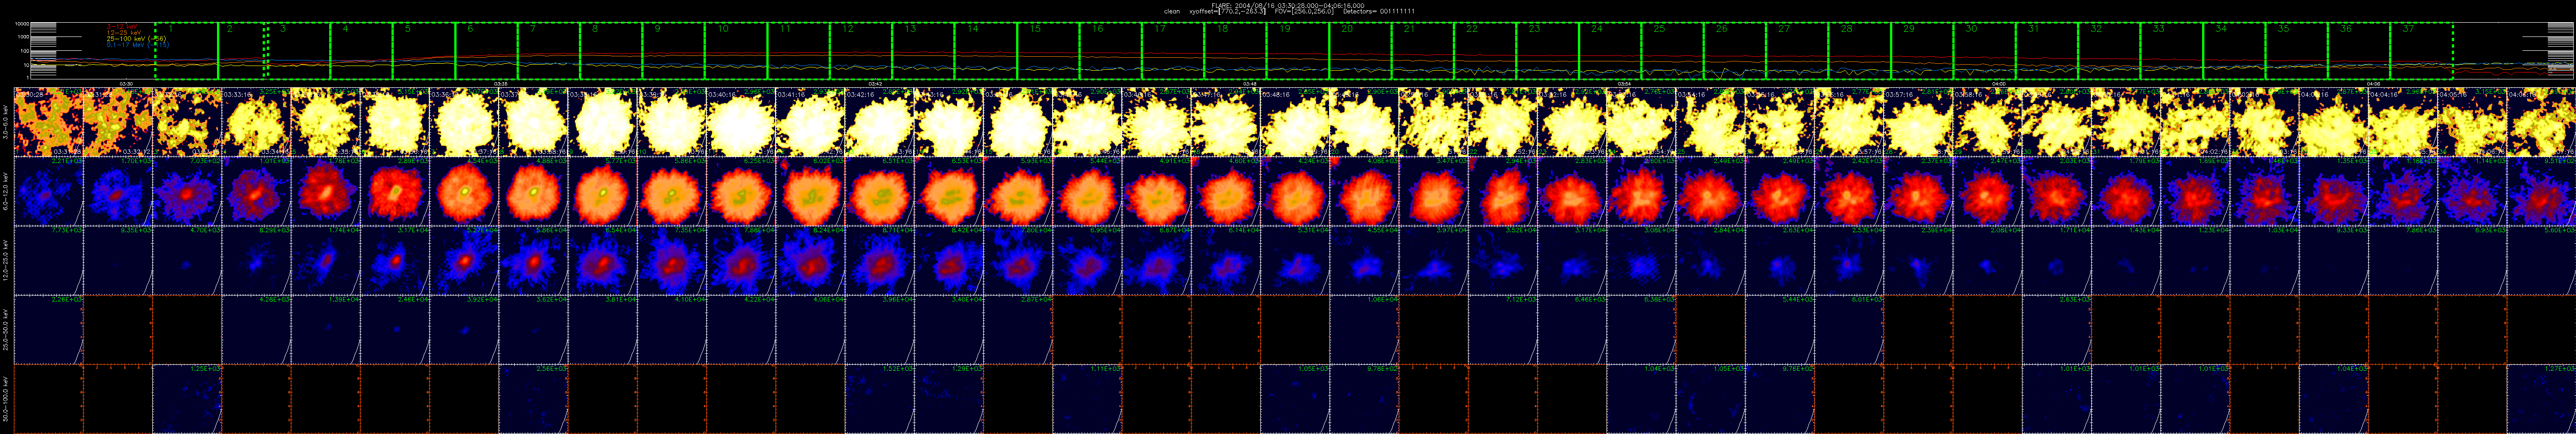Click the 03:48 time axis label
This screenshot has height=434, width=2576.
pyautogui.click(x=1250, y=84)
